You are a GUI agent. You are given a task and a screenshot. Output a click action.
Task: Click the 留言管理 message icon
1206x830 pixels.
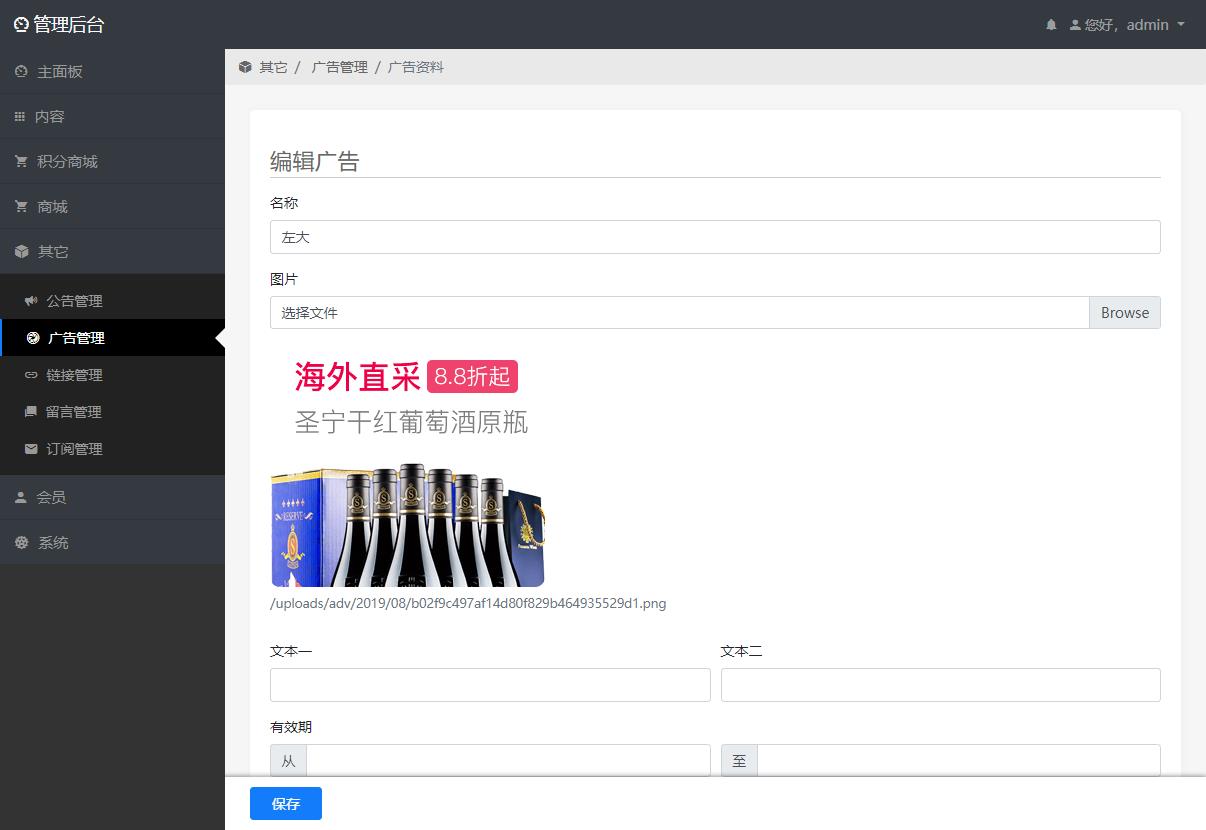(31, 412)
